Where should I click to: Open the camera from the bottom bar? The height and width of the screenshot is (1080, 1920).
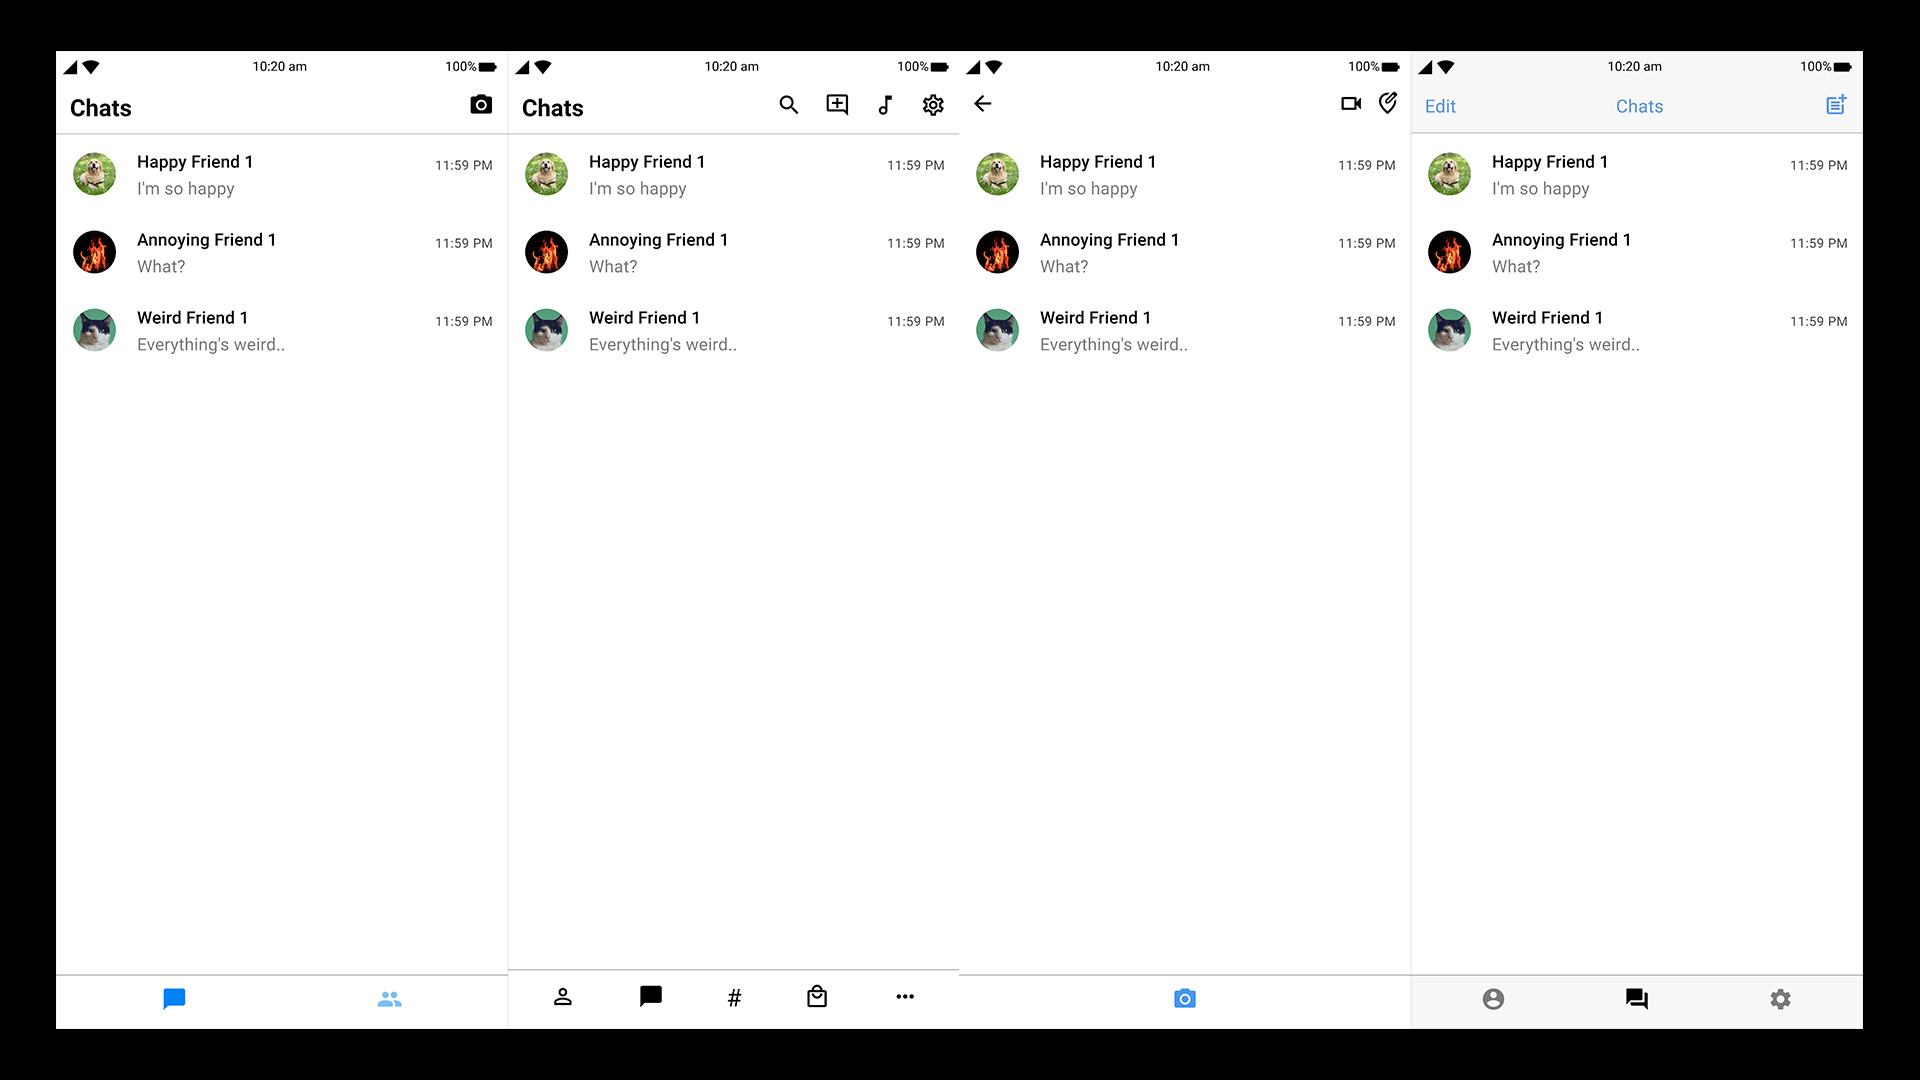1184,998
